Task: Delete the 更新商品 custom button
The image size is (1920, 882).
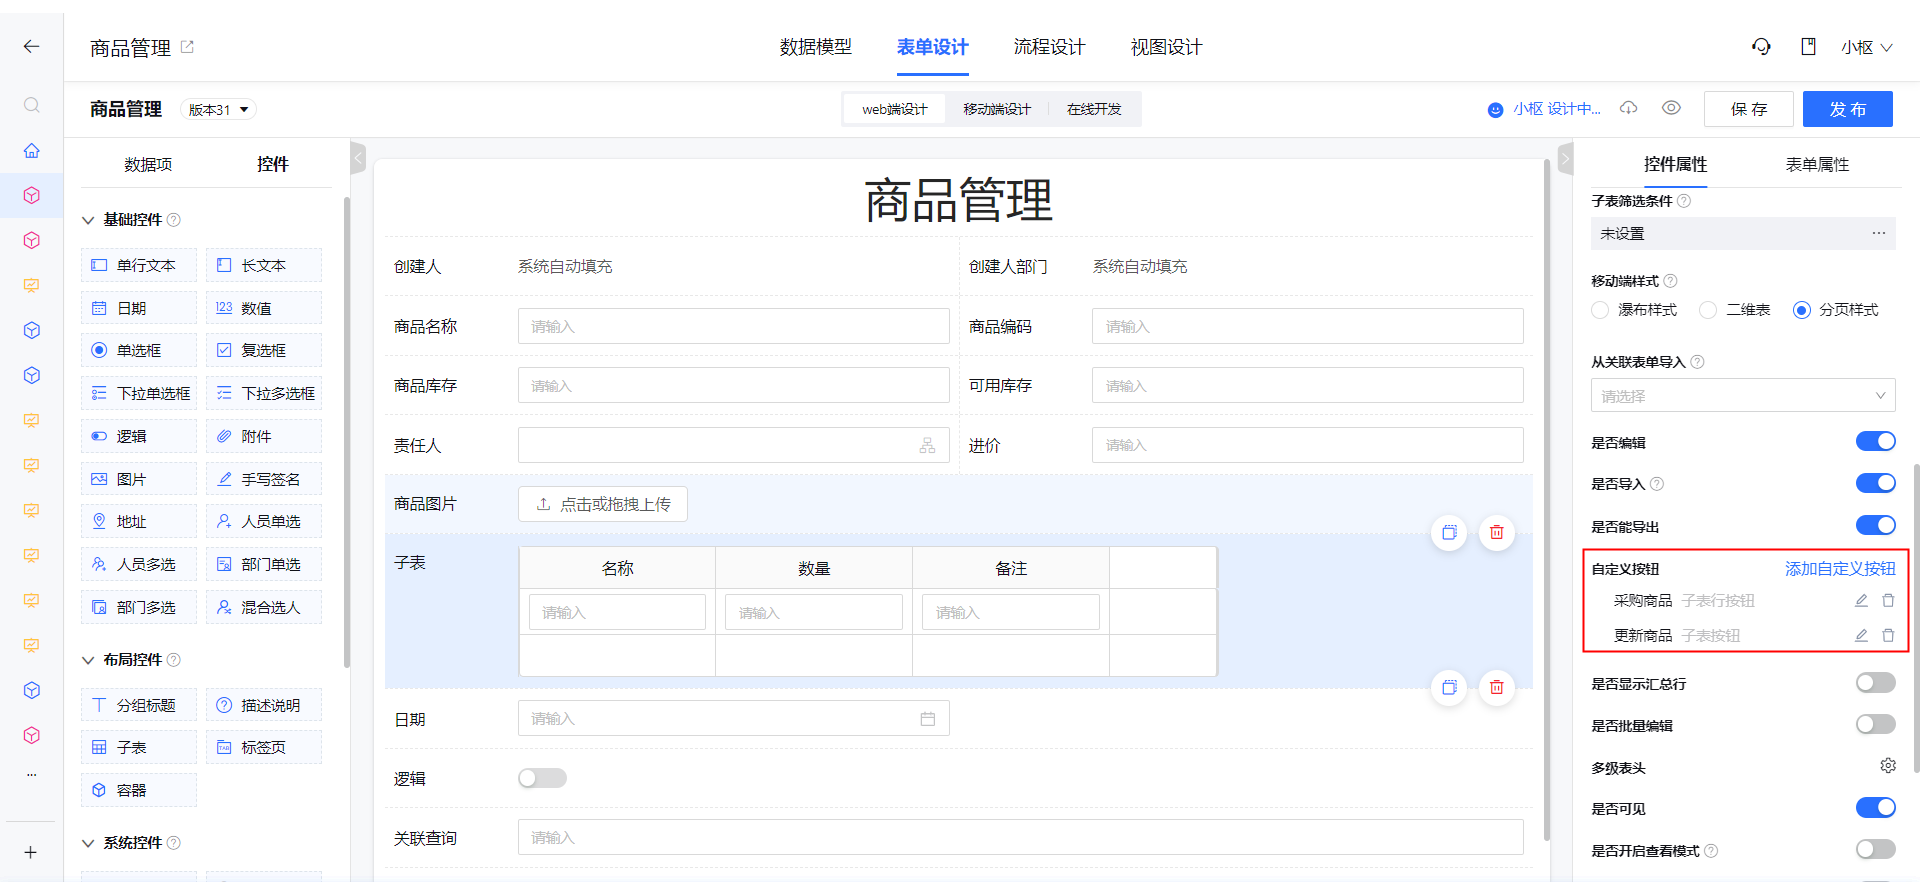Action: [1888, 635]
